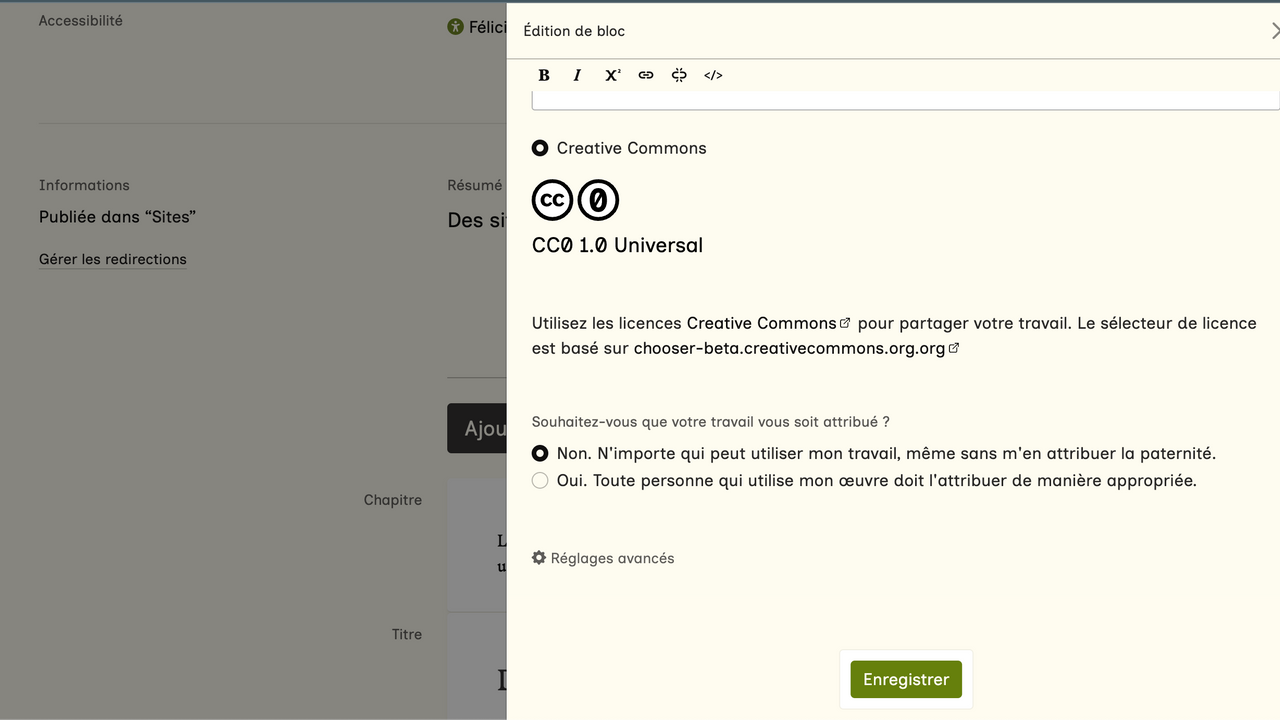Save the block with Enregistrer
Screen dimensions: 1280x720
[x=906, y=679]
